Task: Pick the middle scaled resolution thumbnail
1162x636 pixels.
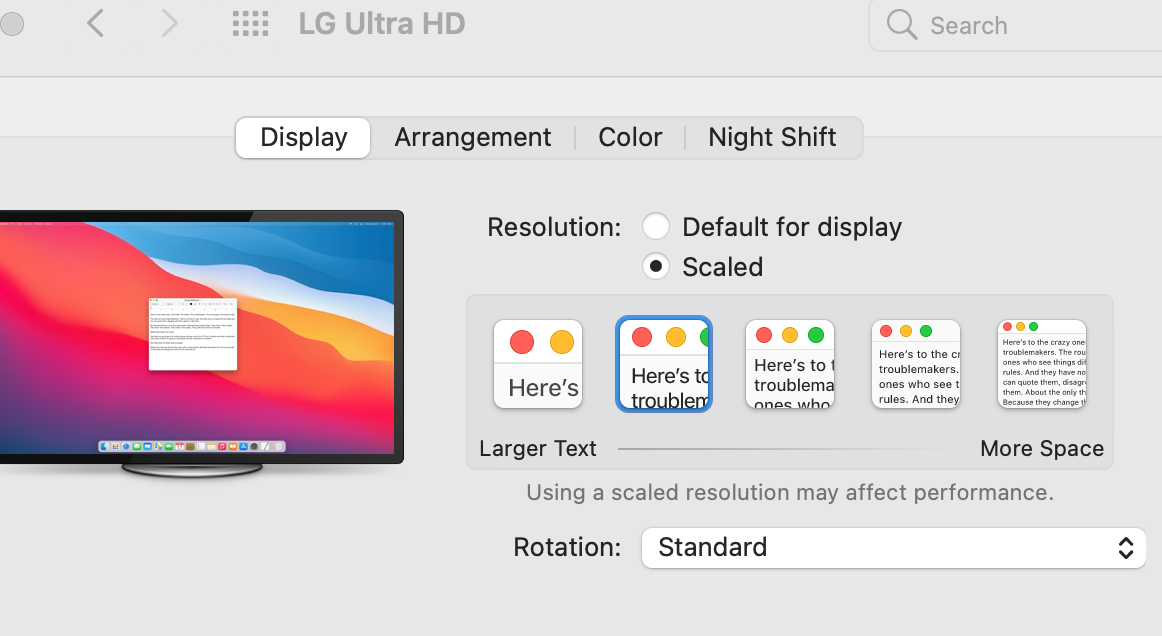Action: (x=790, y=364)
